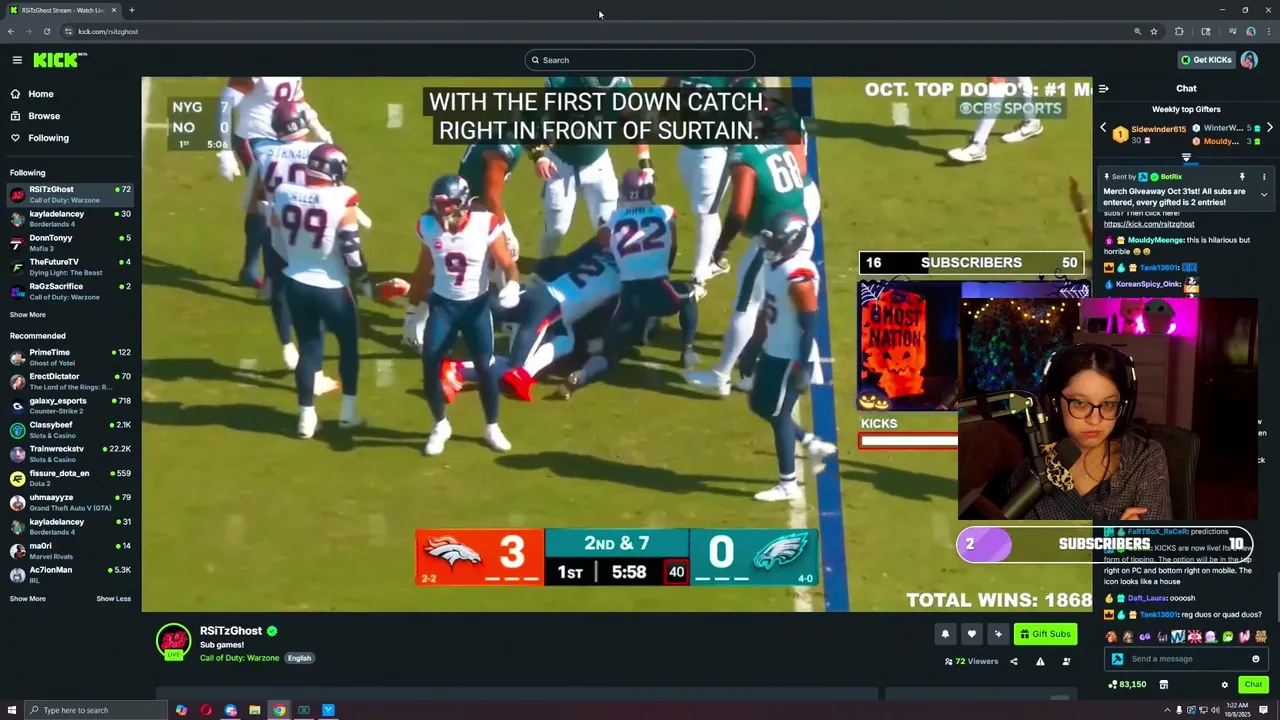Open pinned message options menu

coord(1264,177)
